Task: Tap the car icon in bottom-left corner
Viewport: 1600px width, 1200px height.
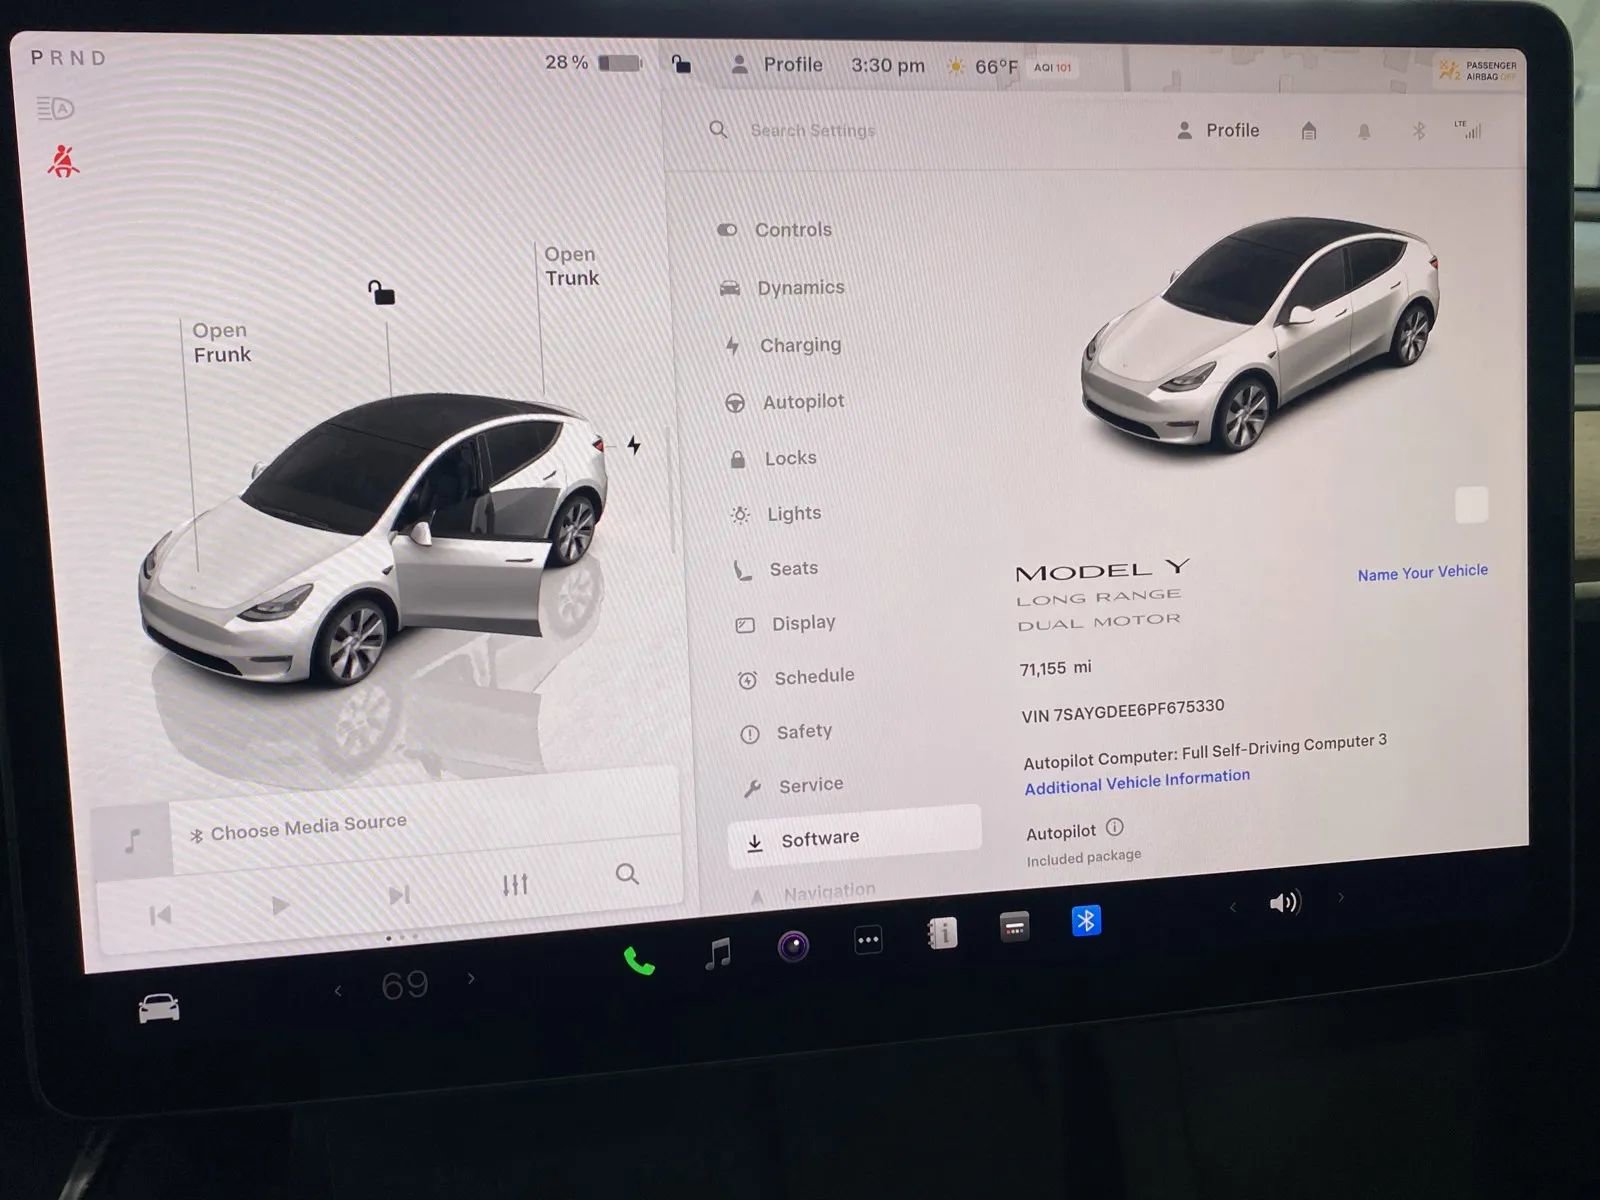Action: (159, 1008)
